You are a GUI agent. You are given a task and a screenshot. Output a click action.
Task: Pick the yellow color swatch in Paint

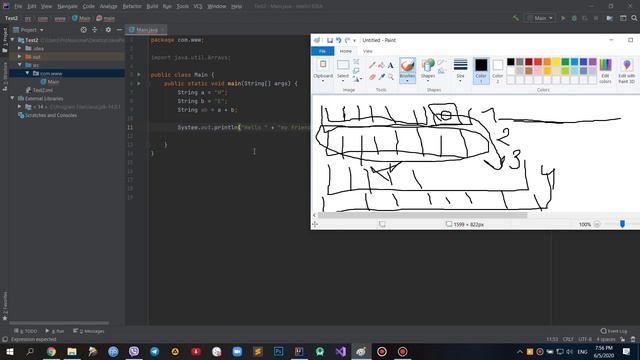coord(556,62)
